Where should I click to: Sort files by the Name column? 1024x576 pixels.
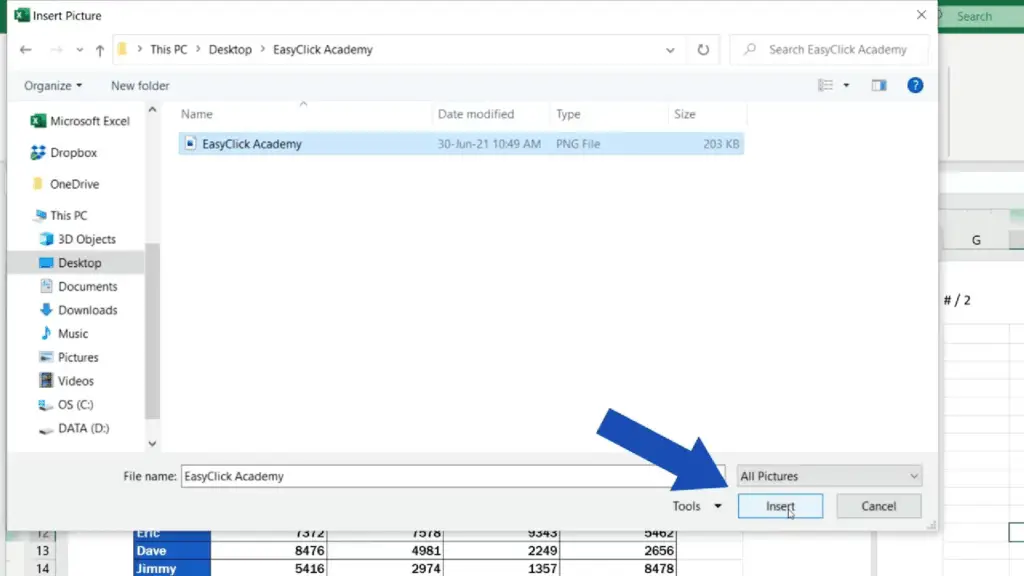tap(197, 114)
